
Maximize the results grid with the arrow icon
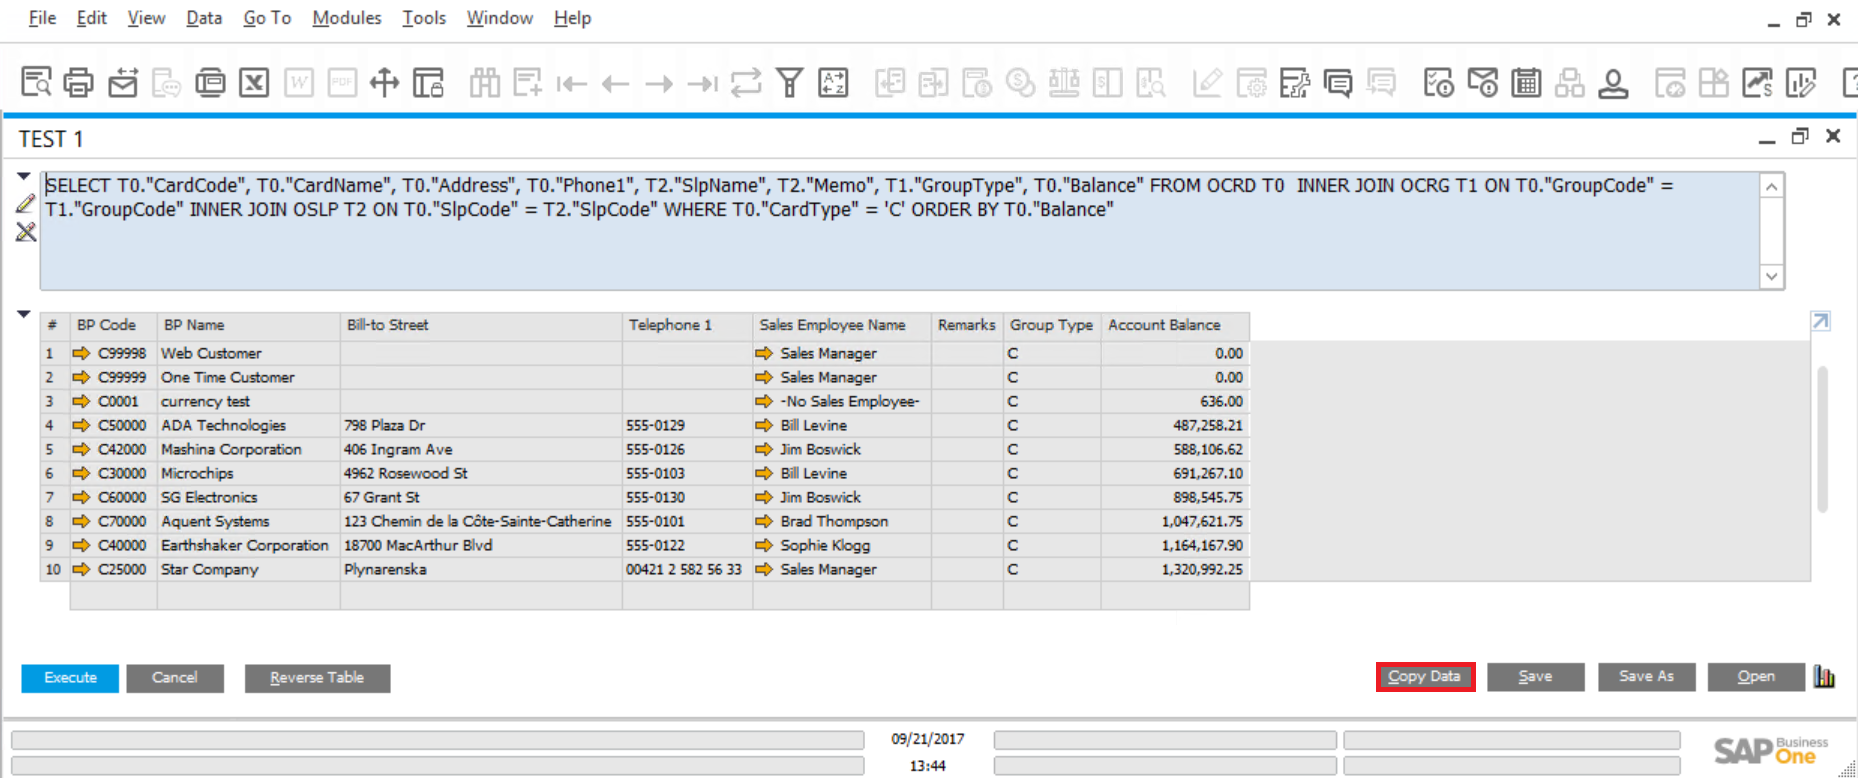tap(1820, 321)
